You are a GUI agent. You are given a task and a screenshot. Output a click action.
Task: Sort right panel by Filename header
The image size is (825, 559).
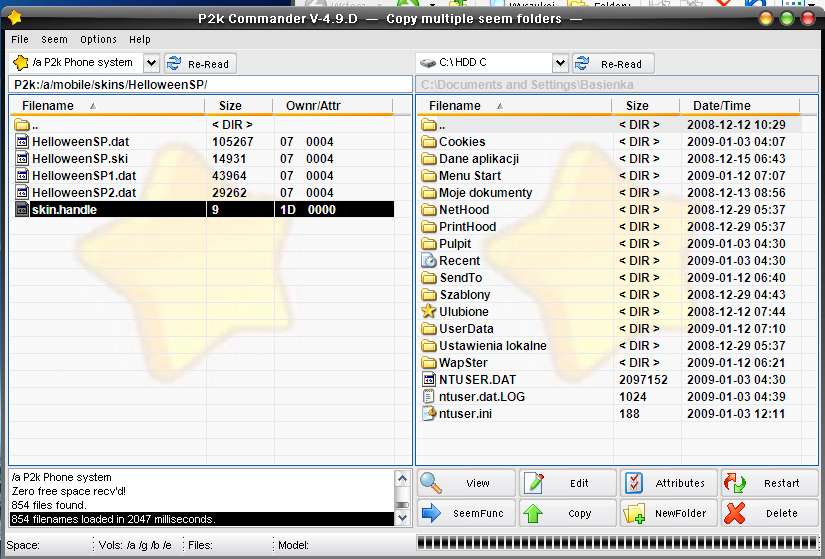click(x=514, y=106)
